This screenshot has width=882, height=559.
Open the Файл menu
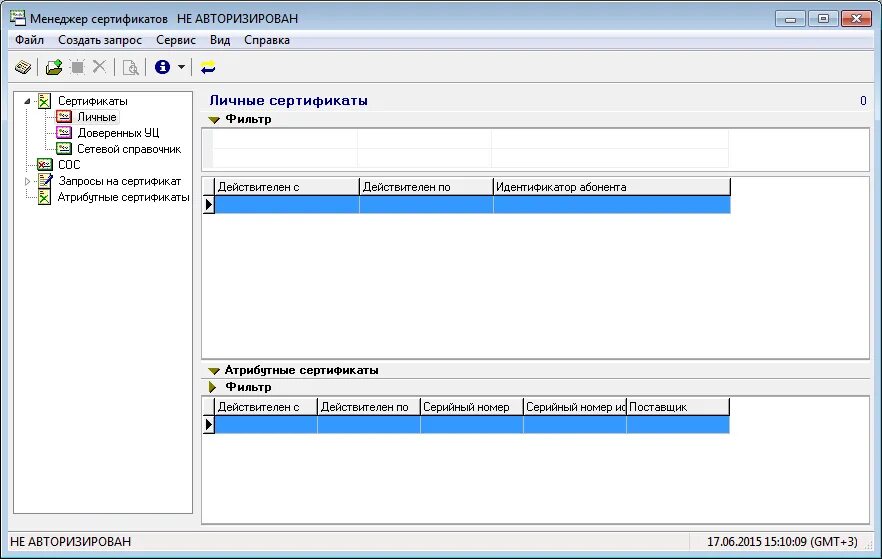pyautogui.click(x=29, y=40)
